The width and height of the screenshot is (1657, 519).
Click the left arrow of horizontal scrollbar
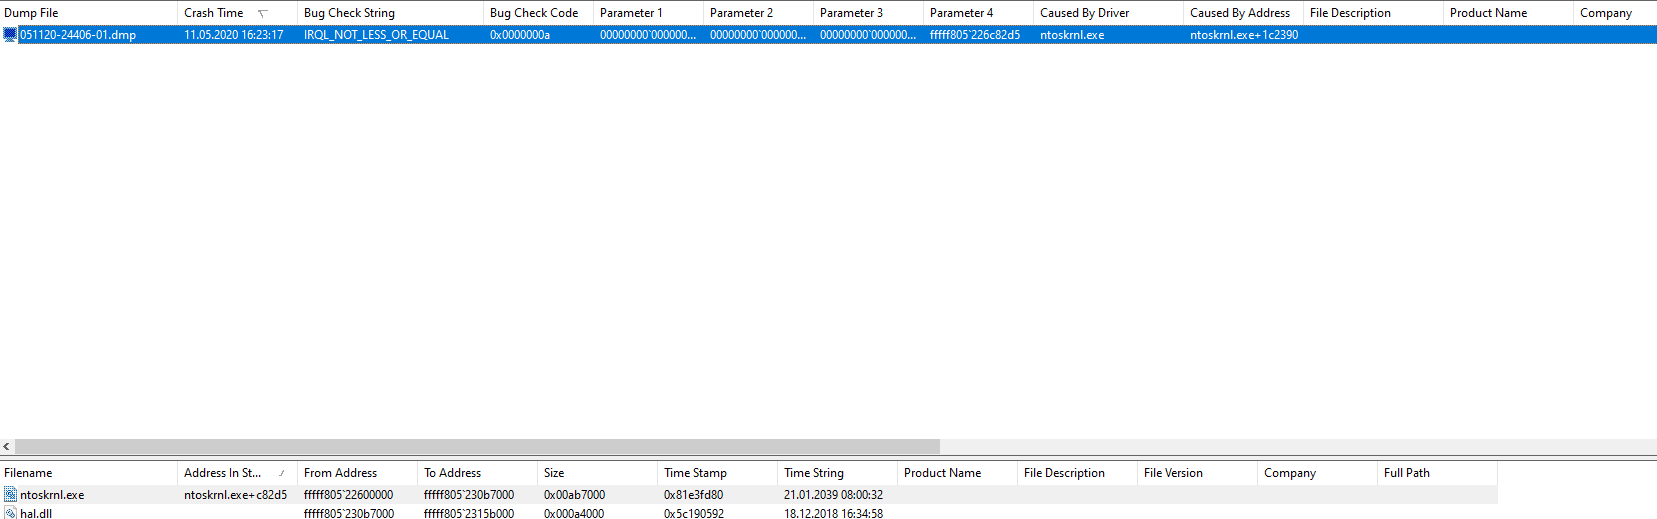coord(7,447)
